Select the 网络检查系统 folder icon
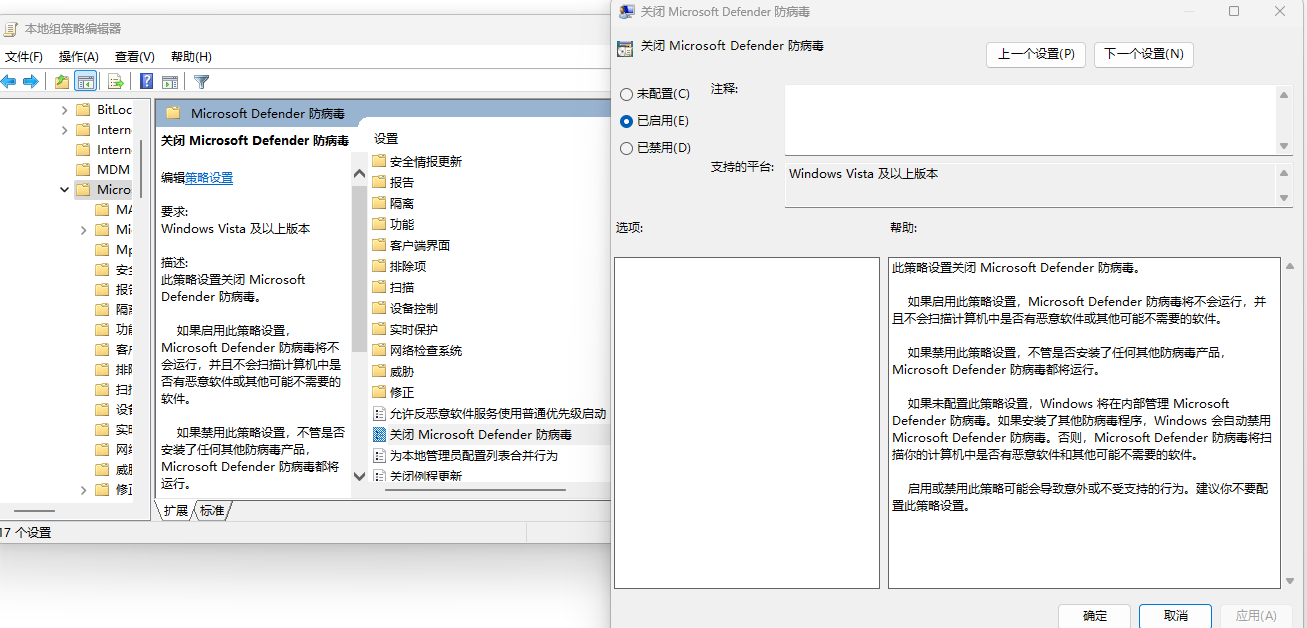The image size is (1307, 628). pos(379,350)
